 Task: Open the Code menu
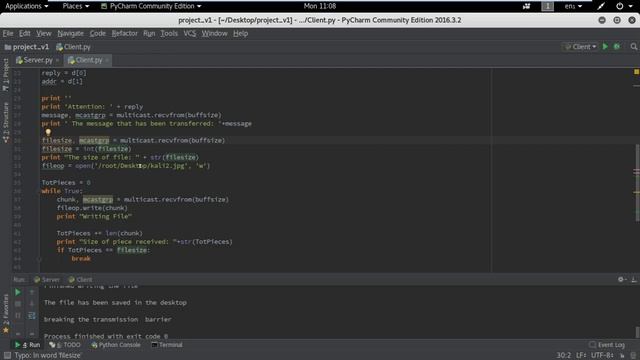tap(98, 33)
